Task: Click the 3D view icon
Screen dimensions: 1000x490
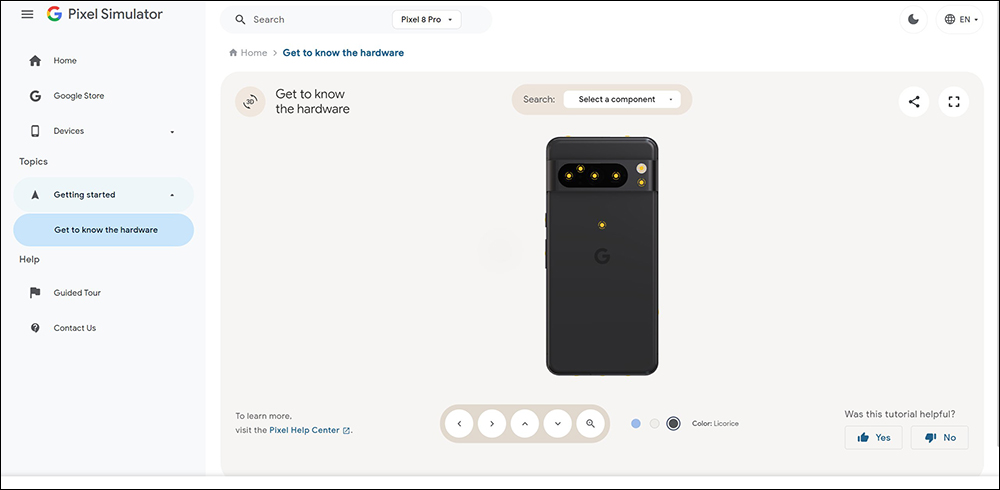Action: (251, 101)
